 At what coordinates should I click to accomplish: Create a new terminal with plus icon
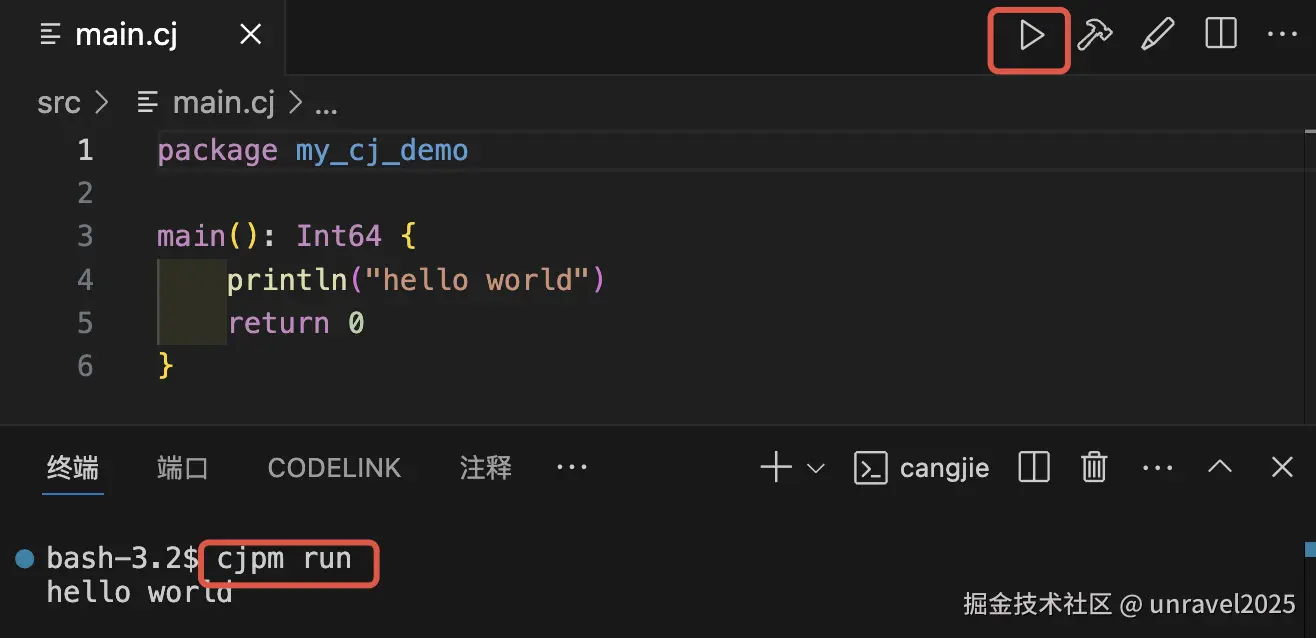pyautogui.click(x=776, y=467)
